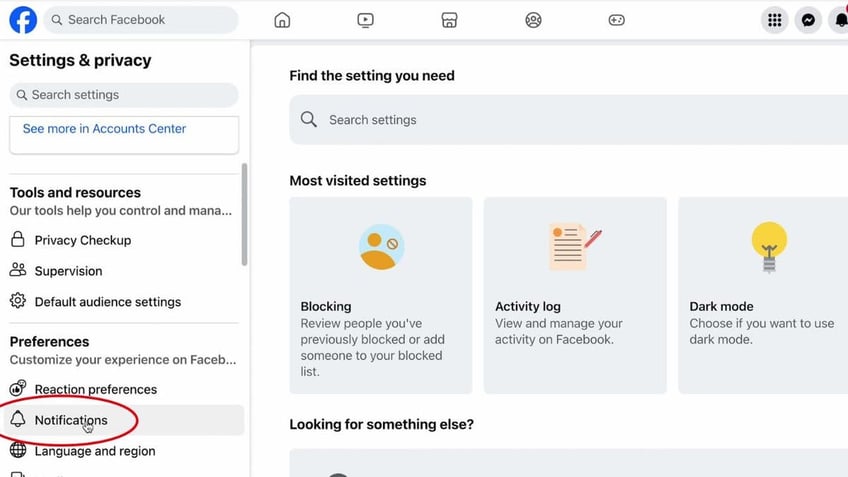Click the notifications bell in top bar
This screenshot has height=477, width=848.
(840, 20)
